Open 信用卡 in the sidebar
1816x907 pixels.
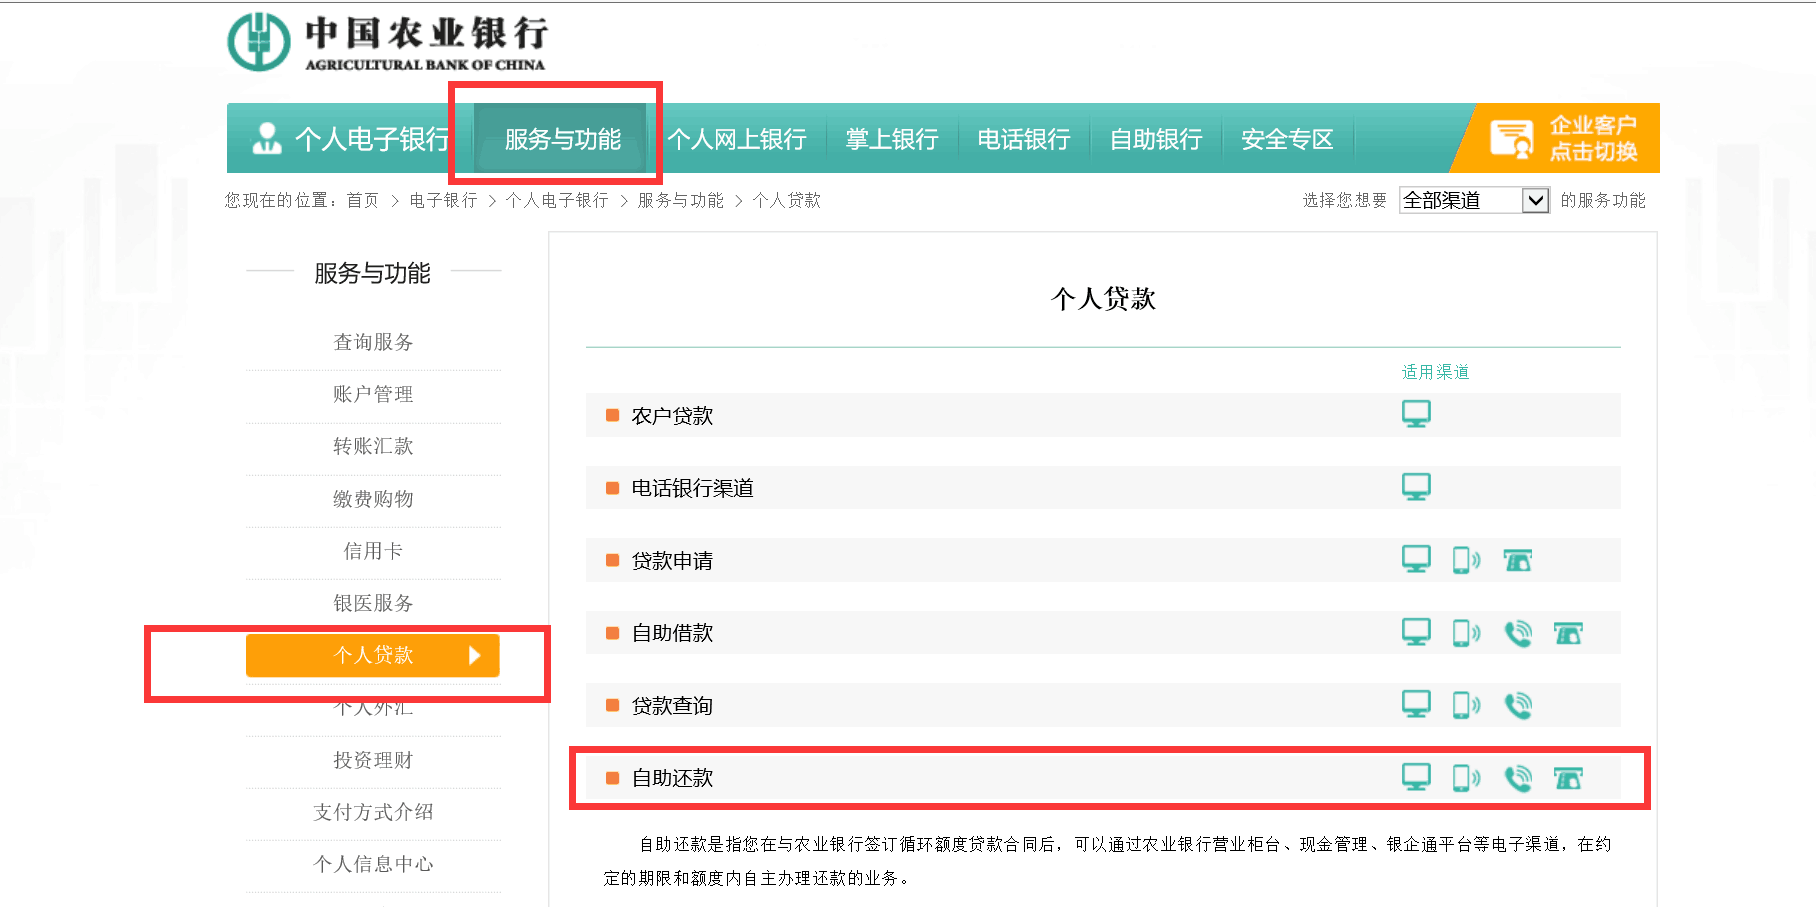pyautogui.click(x=373, y=551)
